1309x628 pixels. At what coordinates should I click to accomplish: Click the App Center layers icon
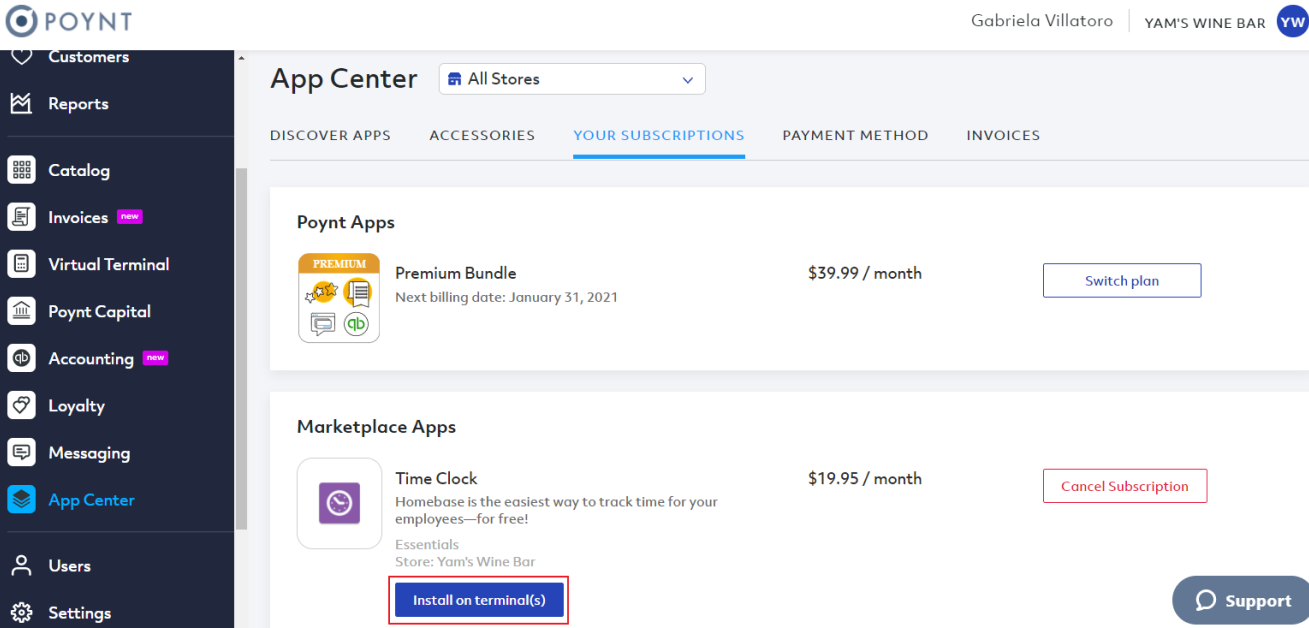coord(21,499)
